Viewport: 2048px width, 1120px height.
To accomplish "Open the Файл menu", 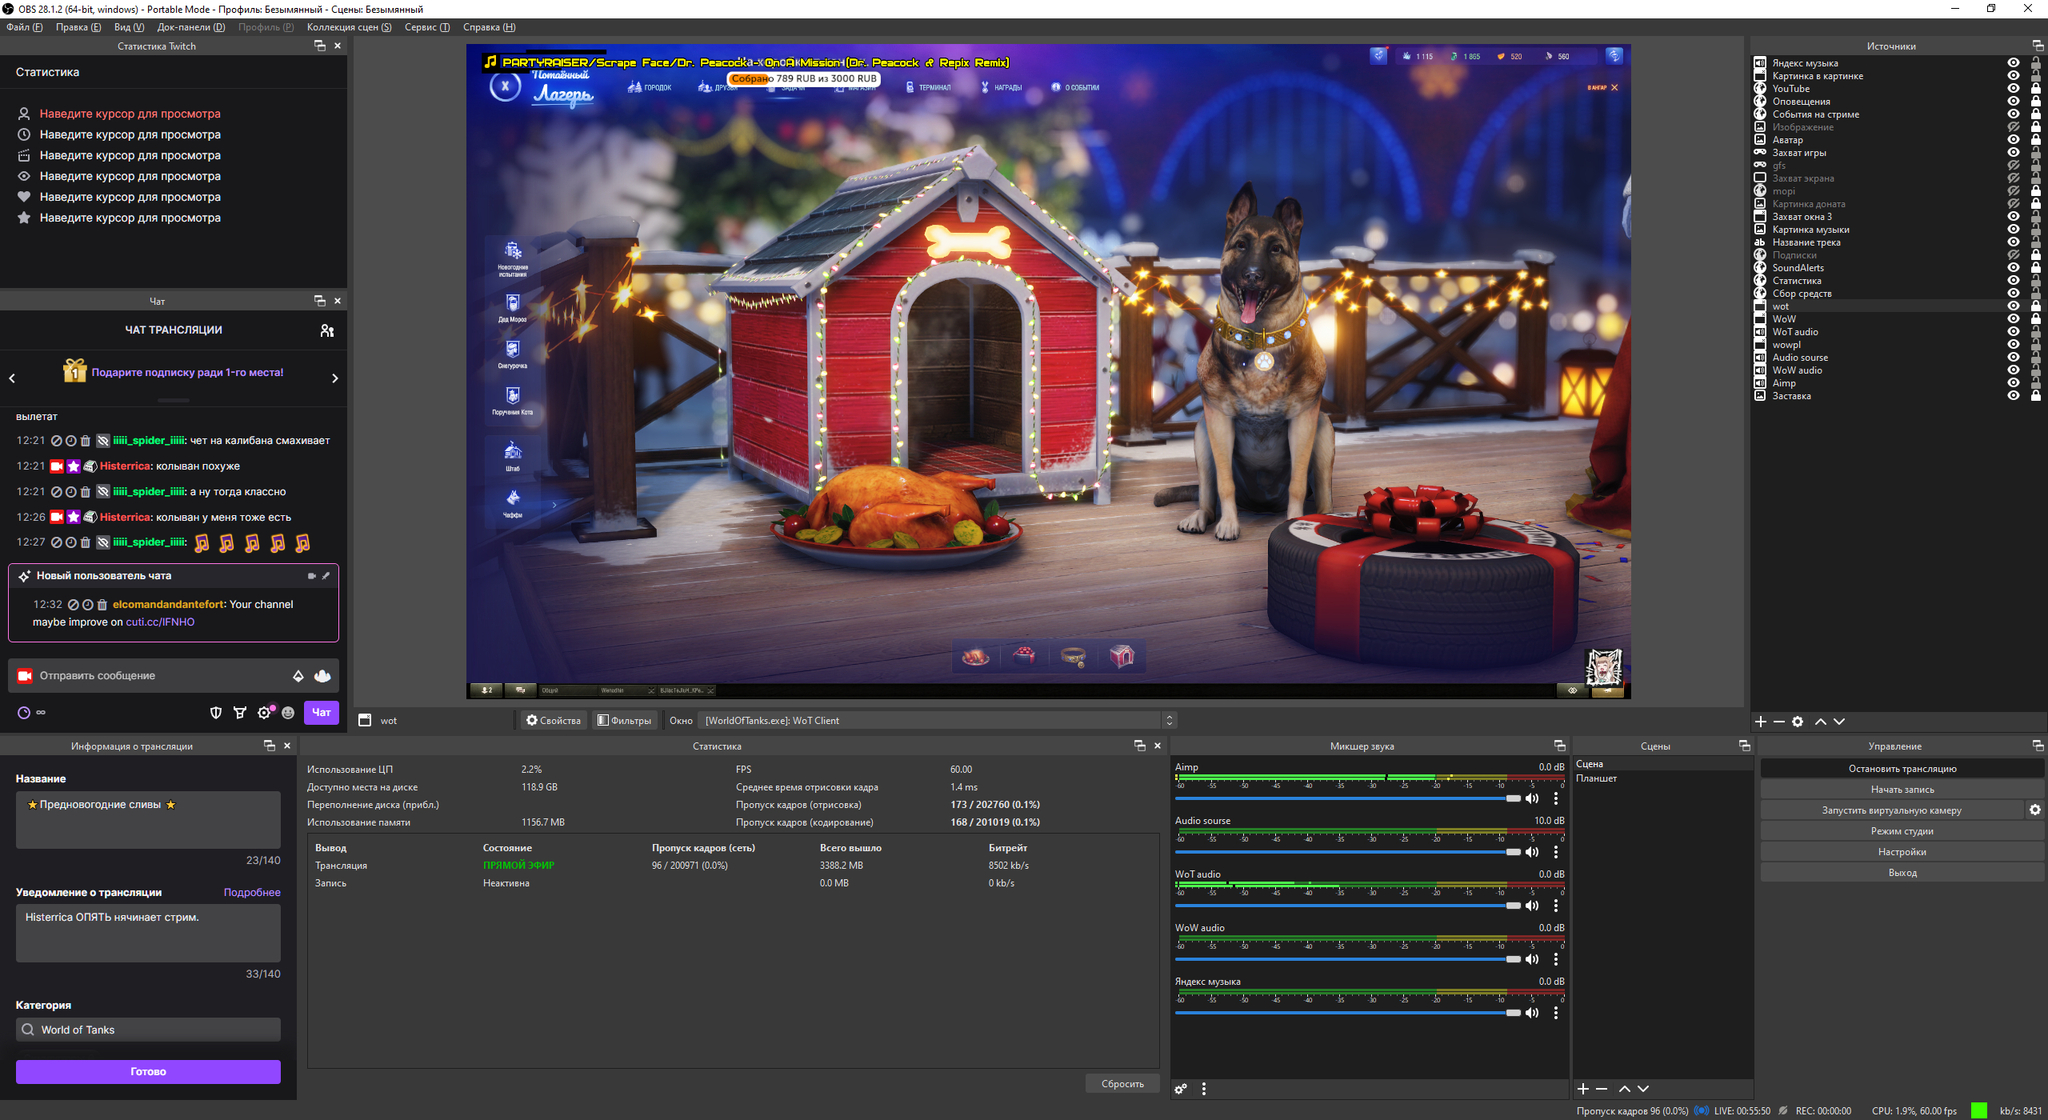I will (x=24, y=27).
